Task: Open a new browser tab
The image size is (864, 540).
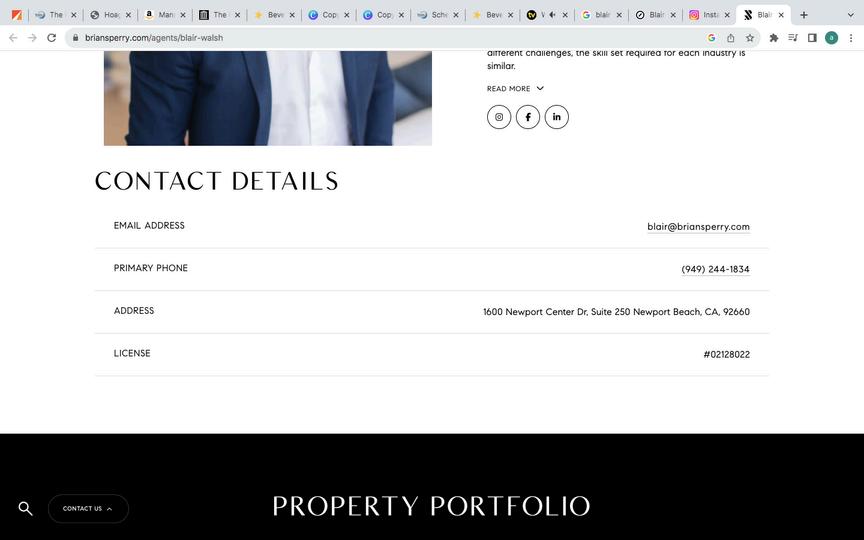Action: (x=803, y=15)
